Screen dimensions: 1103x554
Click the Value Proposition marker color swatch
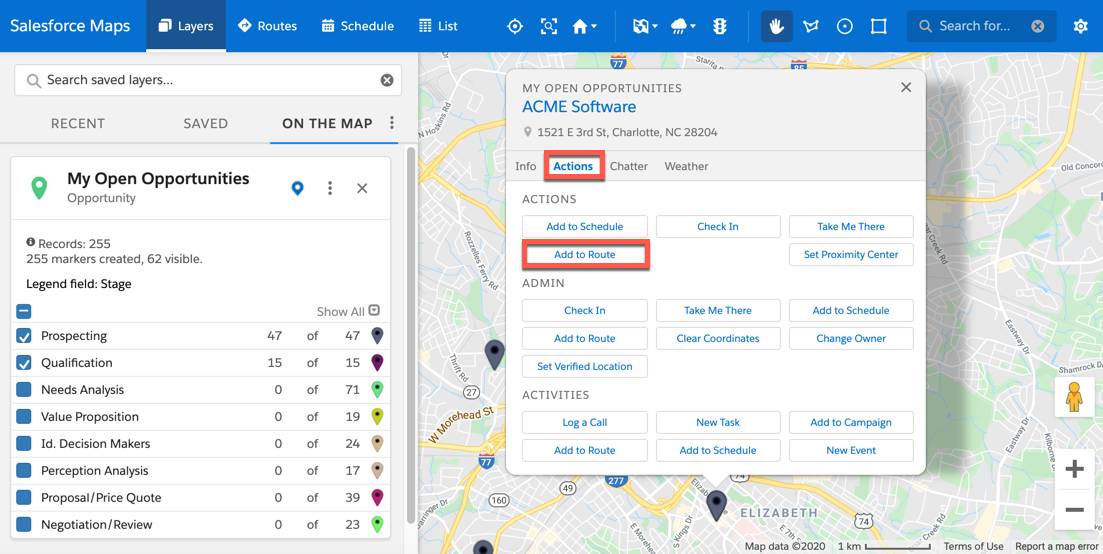tap(377, 416)
